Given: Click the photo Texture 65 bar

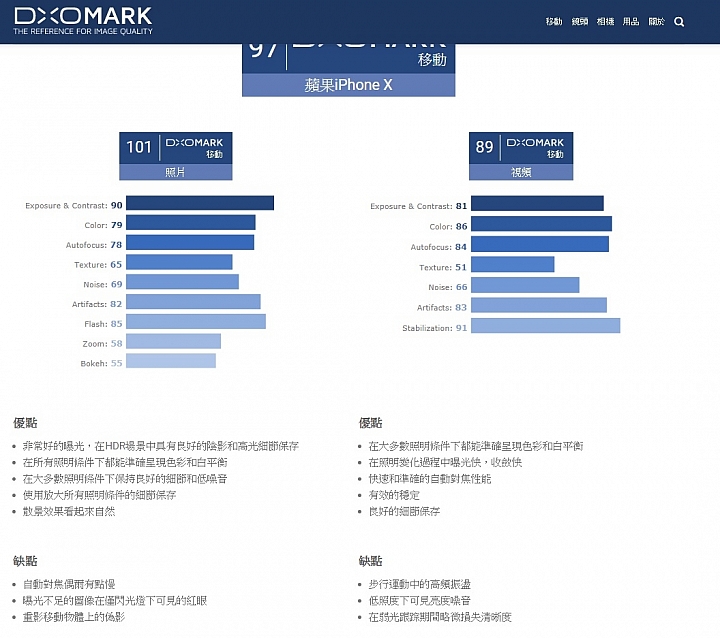Looking at the screenshot, I should pyautogui.click(x=179, y=262).
